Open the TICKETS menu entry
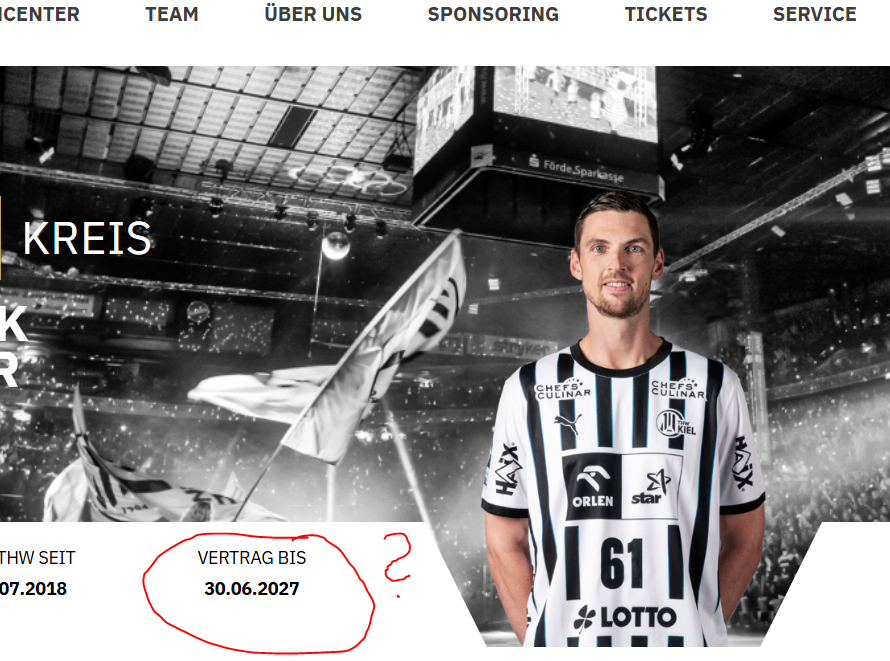Viewport: 890px width, 661px height. pyautogui.click(x=666, y=14)
